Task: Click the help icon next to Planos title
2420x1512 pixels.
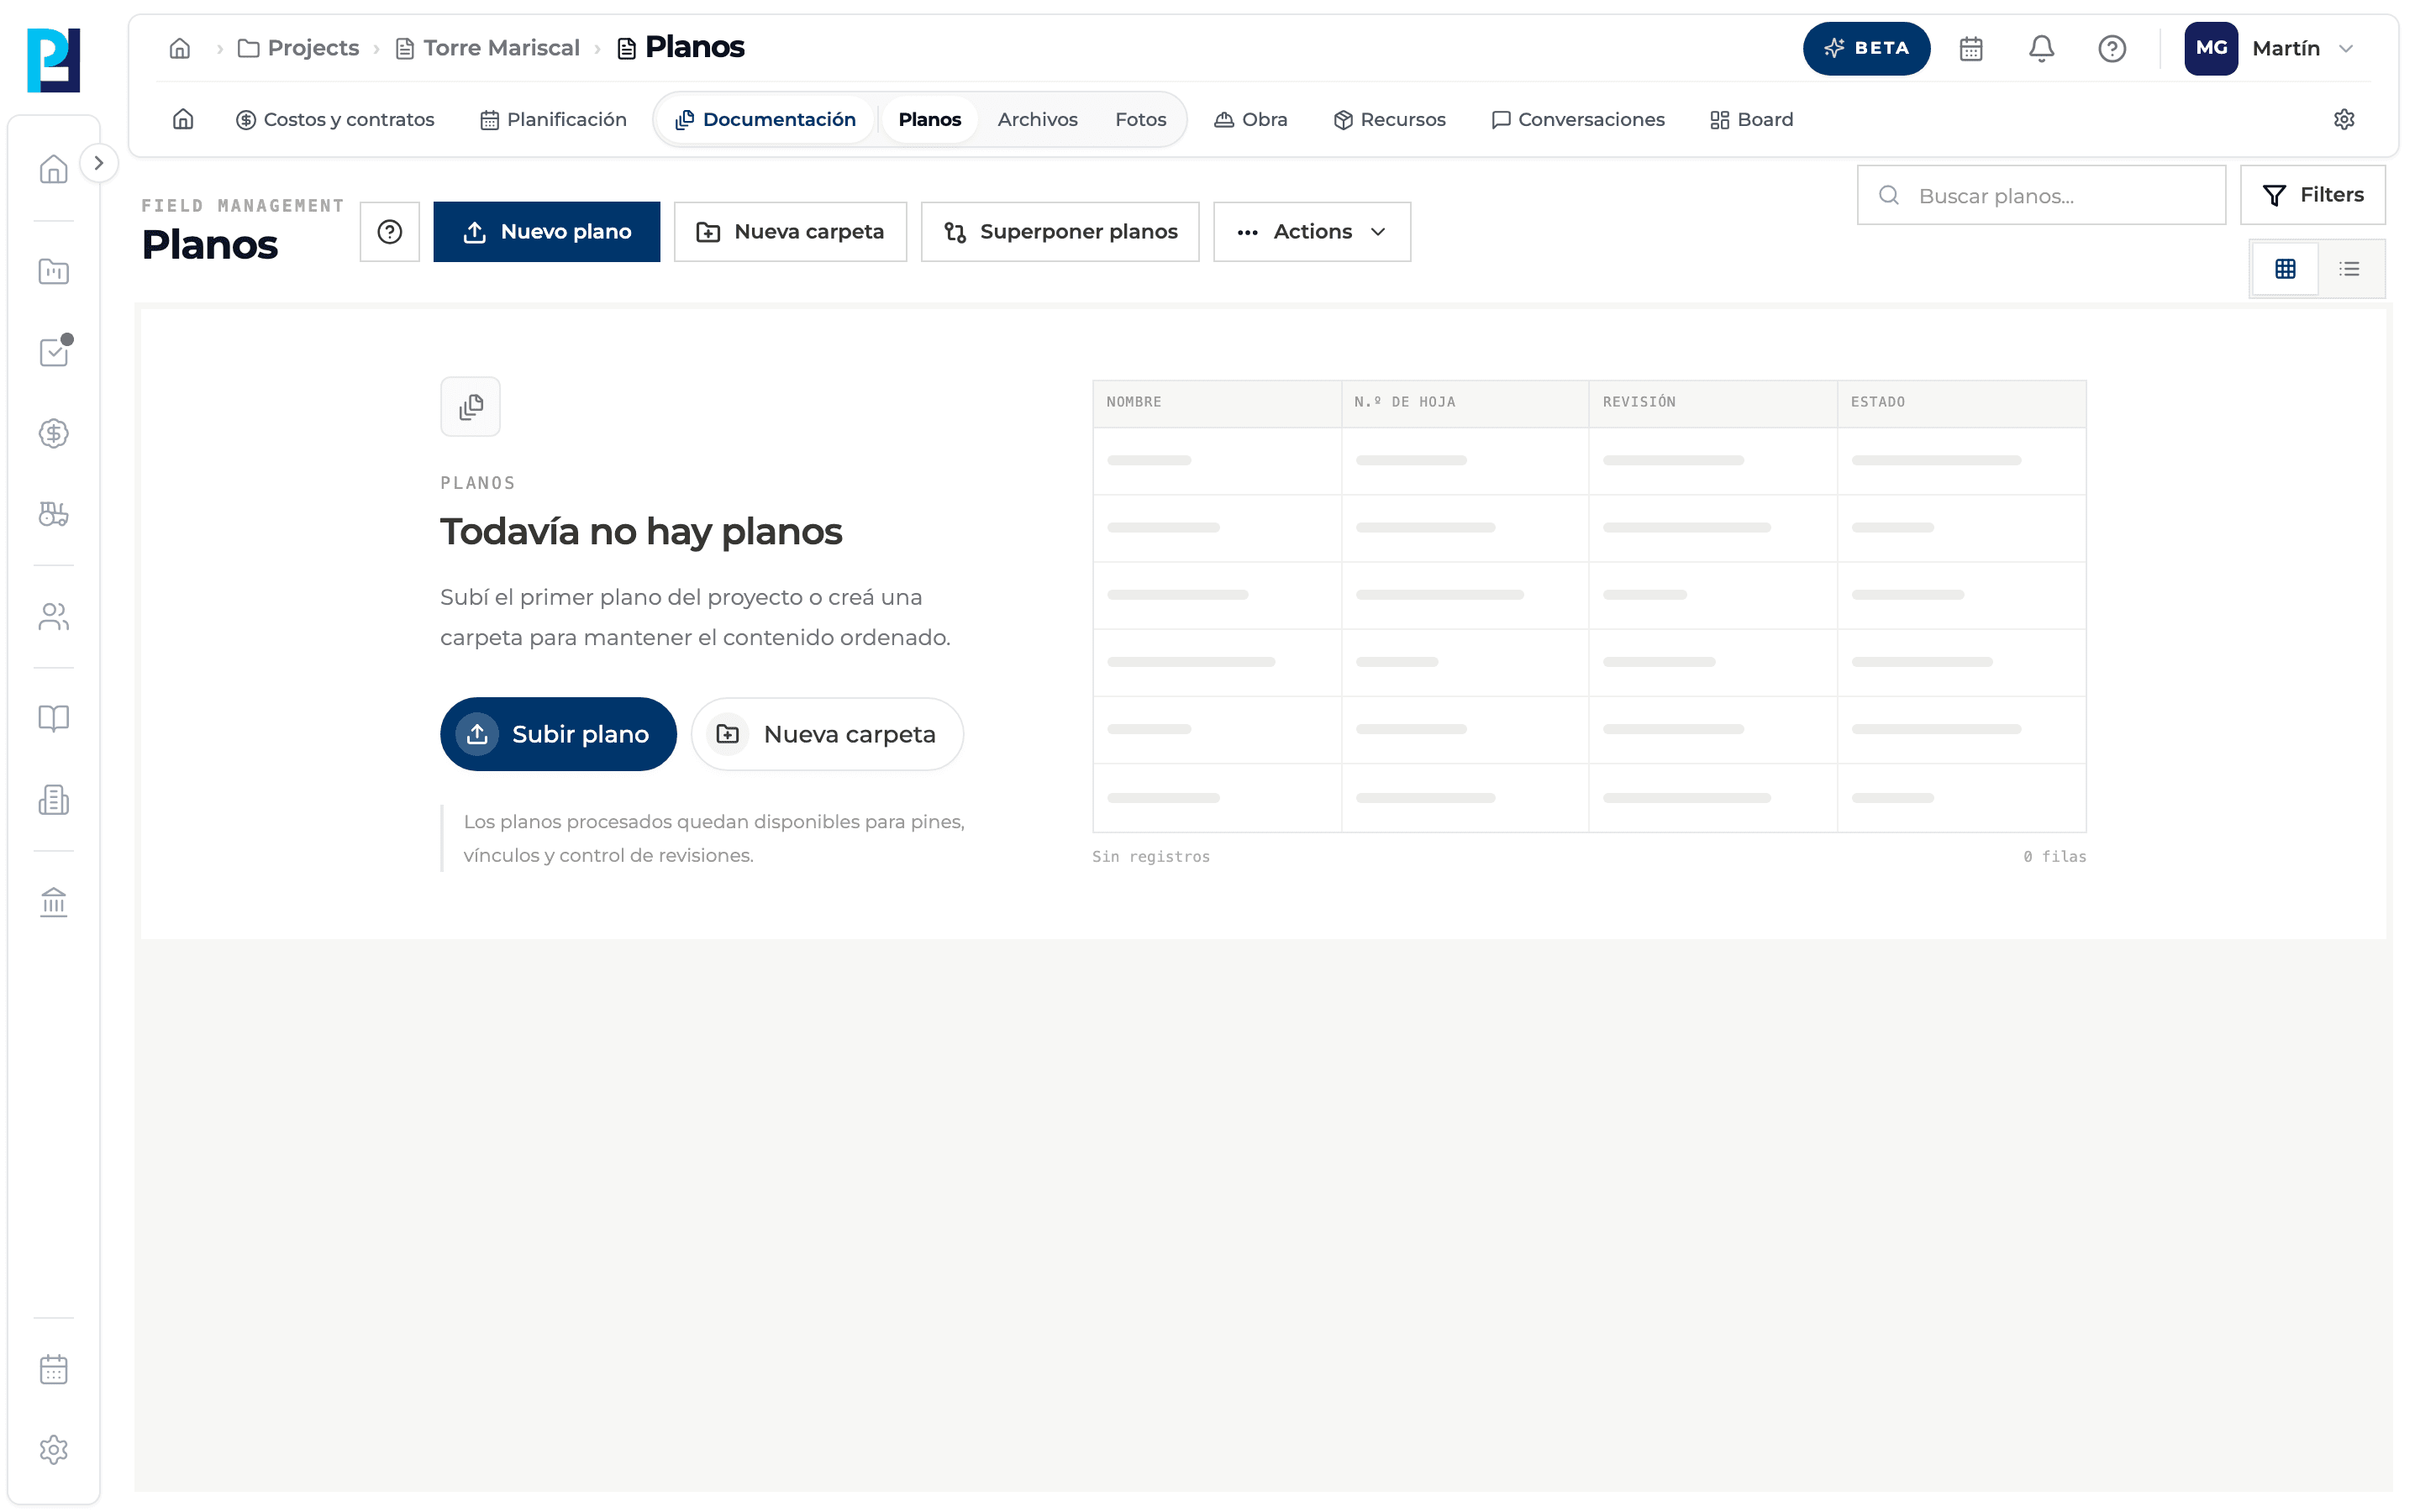Action: point(390,232)
